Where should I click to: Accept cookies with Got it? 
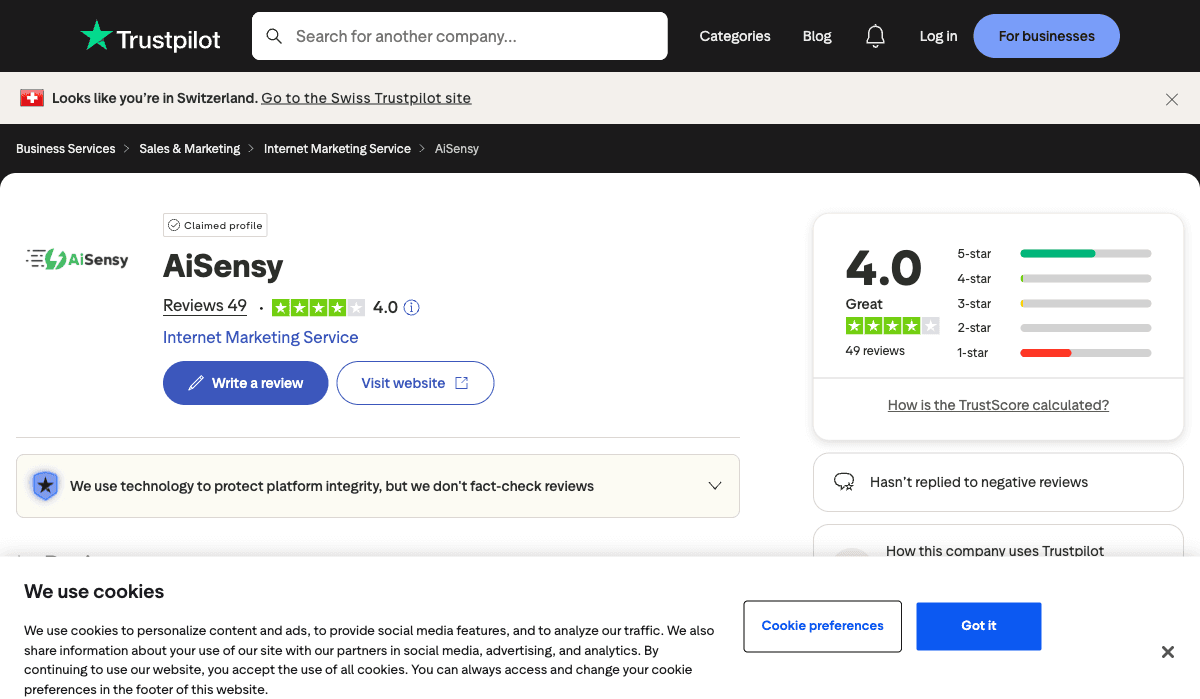pos(979,626)
